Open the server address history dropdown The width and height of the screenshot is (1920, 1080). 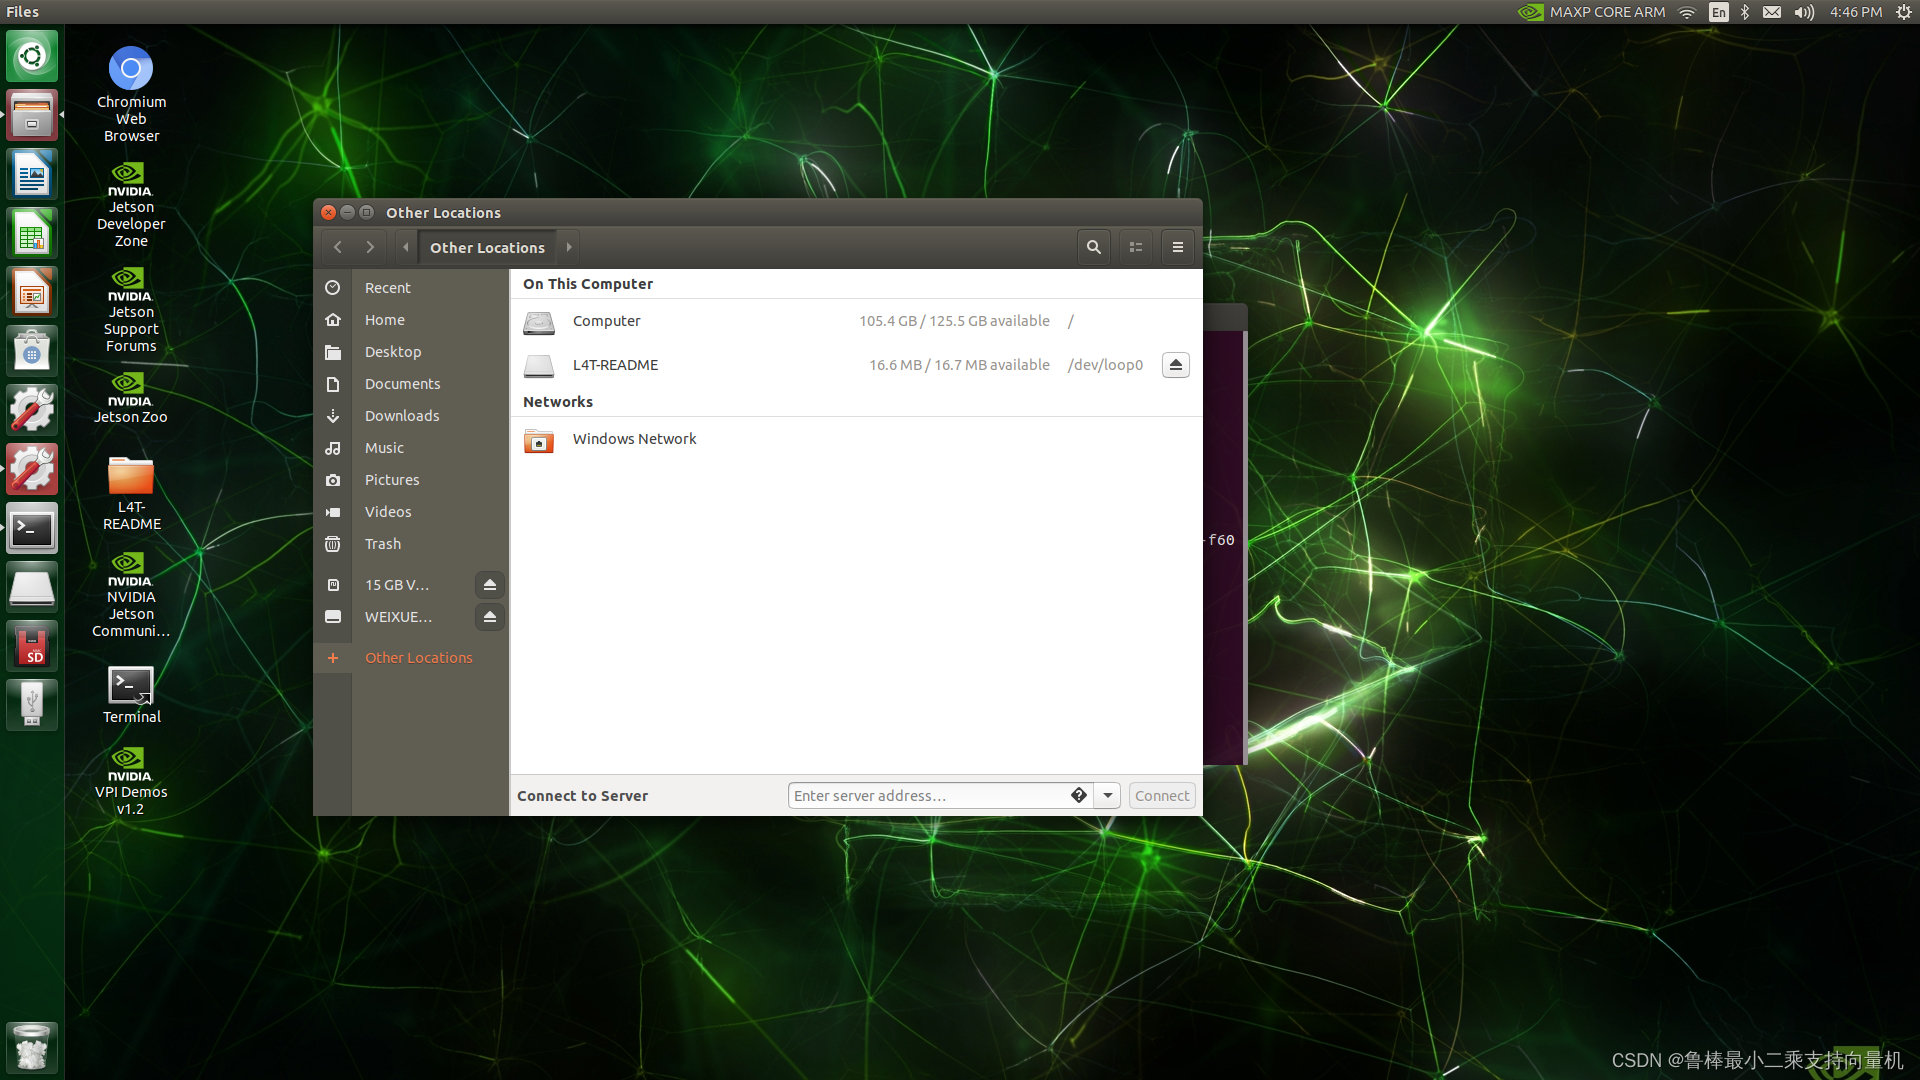click(x=1106, y=795)
